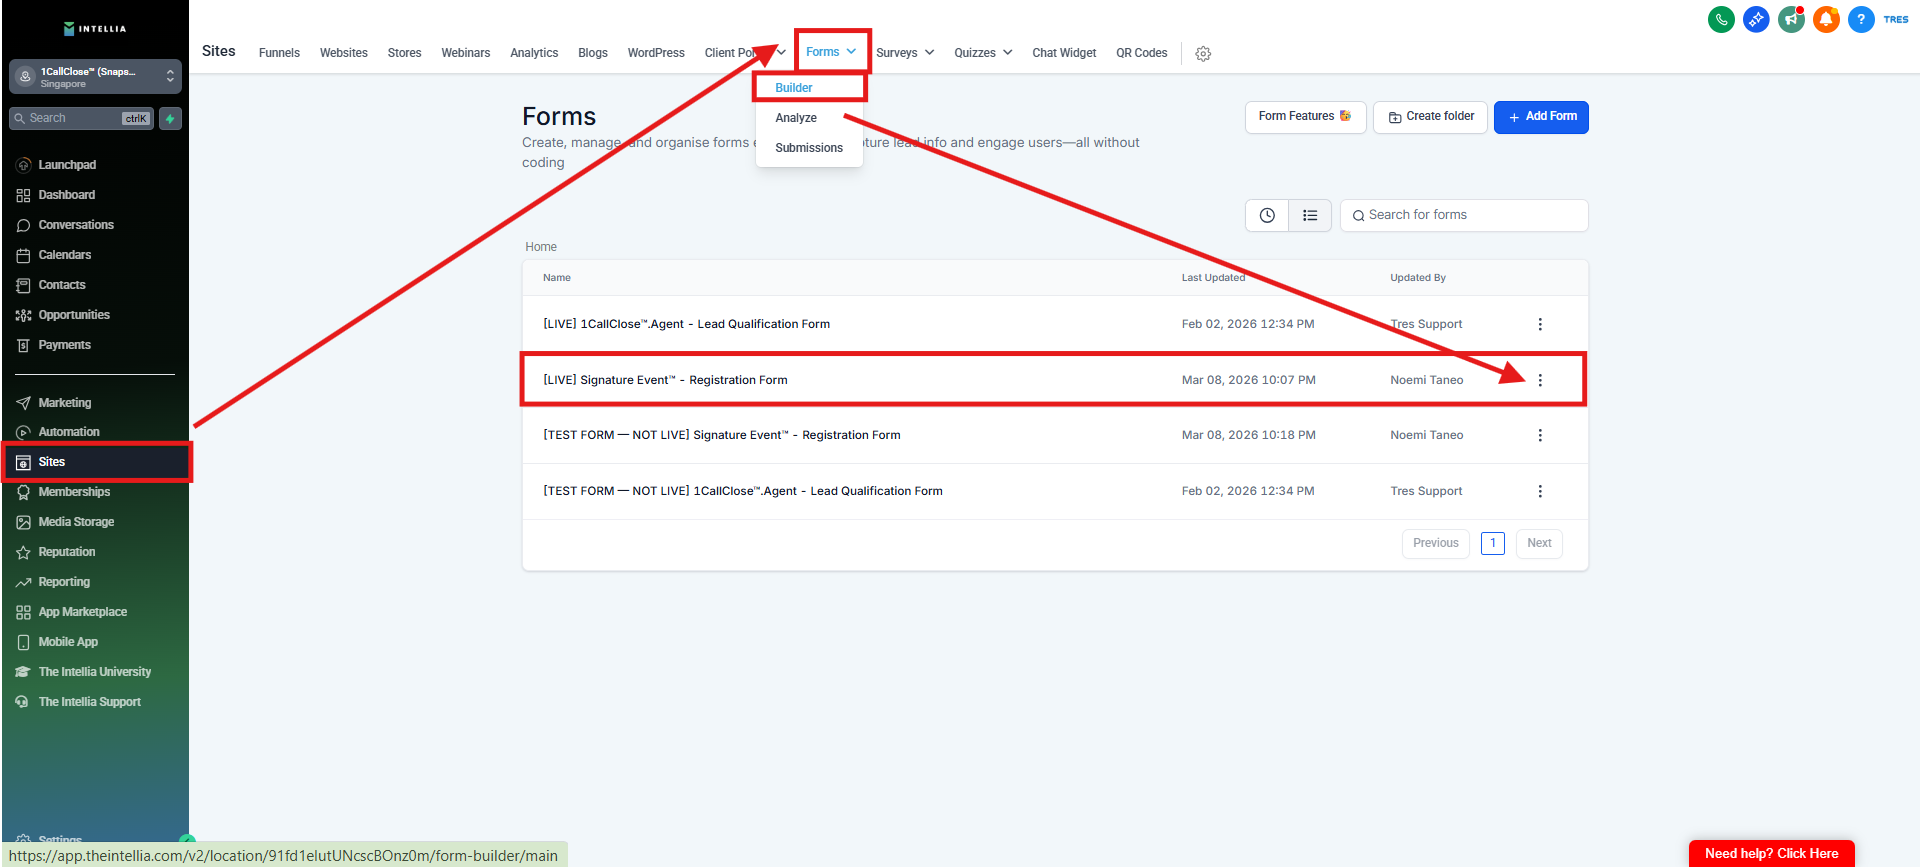Click the Add Form button
The image size is (1920, 867).
(1541, 117)
